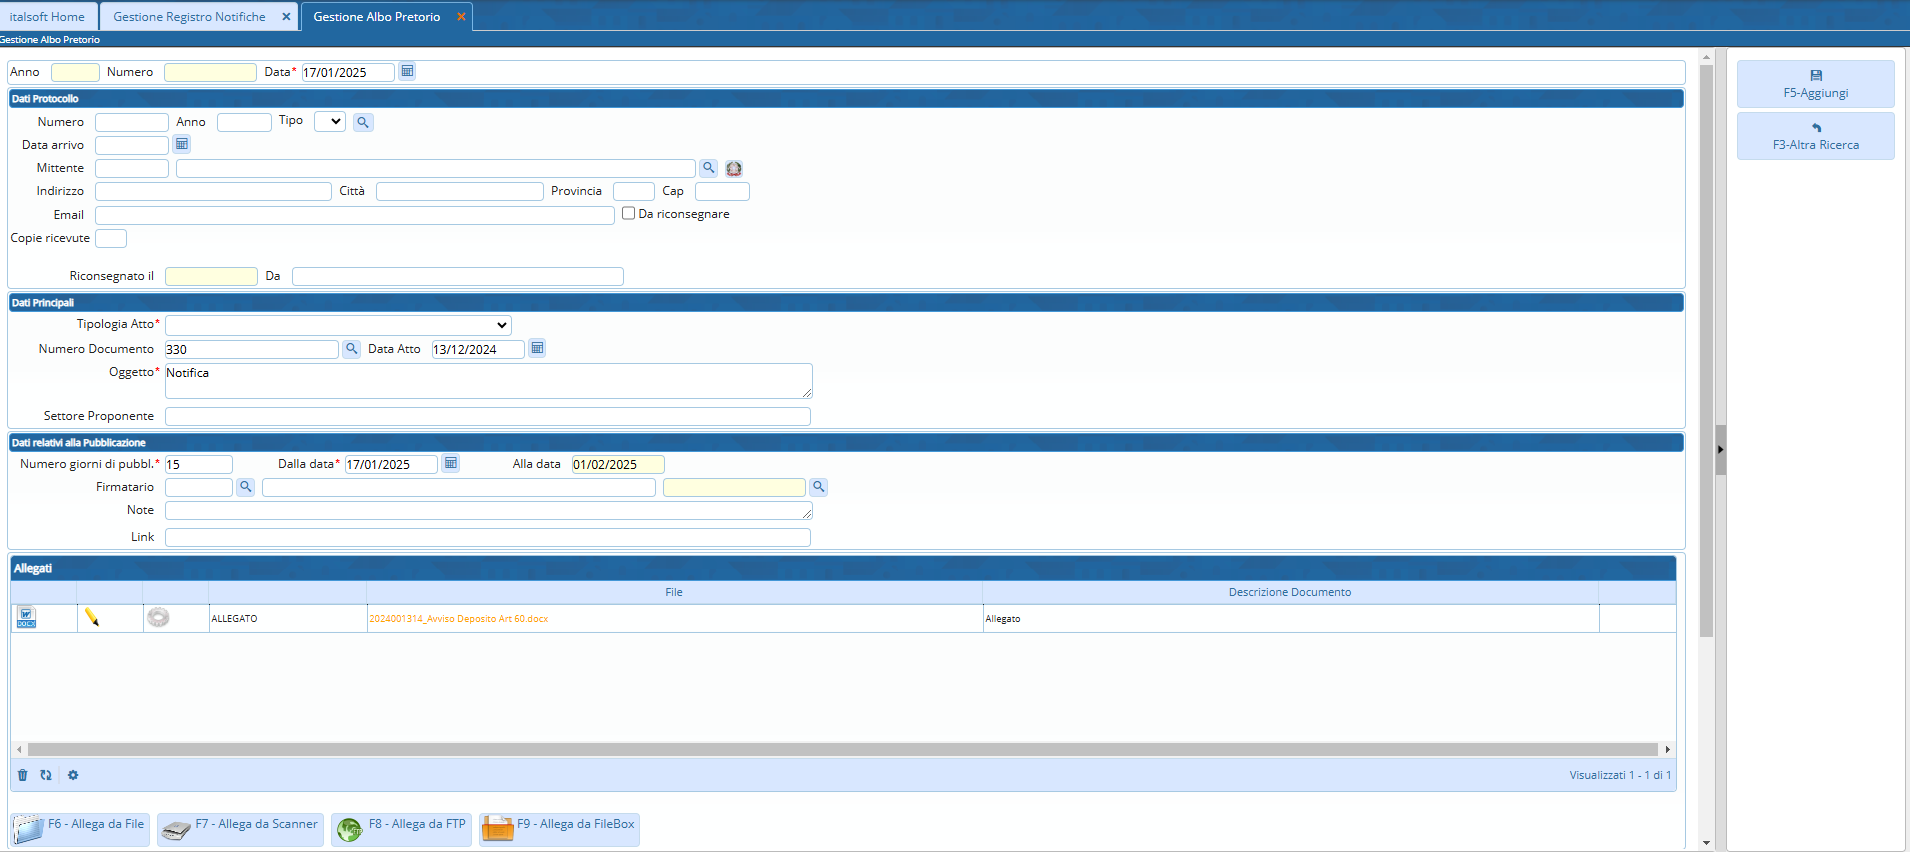
Task: Focus the Data arrivo field
Action: coord(132,145)
